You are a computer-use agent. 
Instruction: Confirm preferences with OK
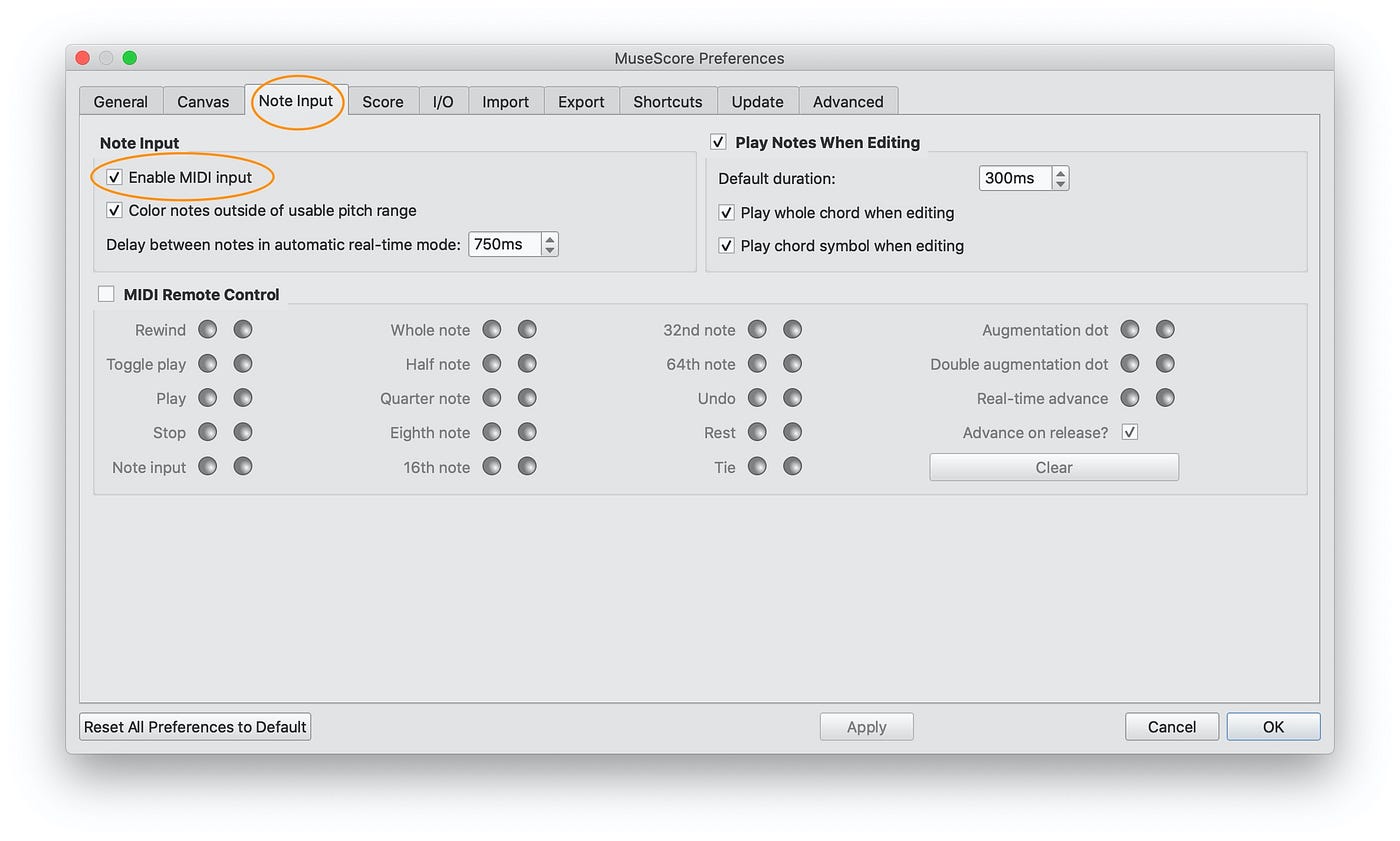click(1273, 727)
